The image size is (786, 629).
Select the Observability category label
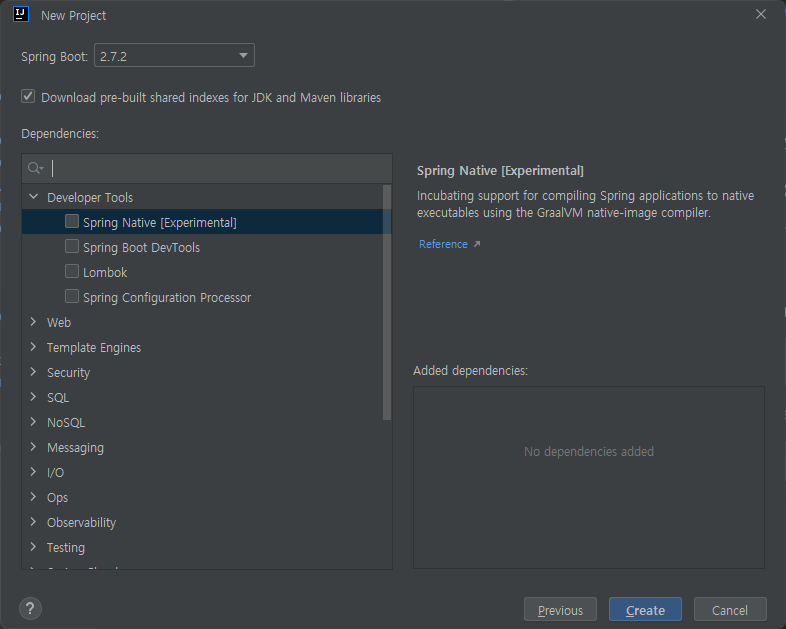[81, 523]
